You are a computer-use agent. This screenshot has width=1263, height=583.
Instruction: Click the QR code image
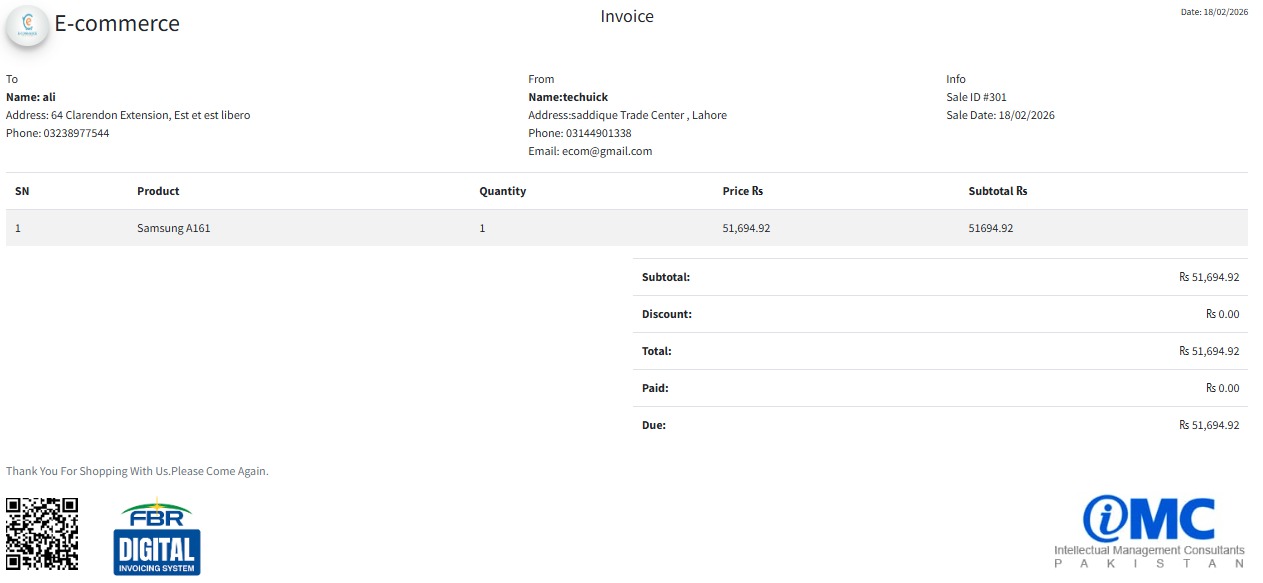pos(42,534)
